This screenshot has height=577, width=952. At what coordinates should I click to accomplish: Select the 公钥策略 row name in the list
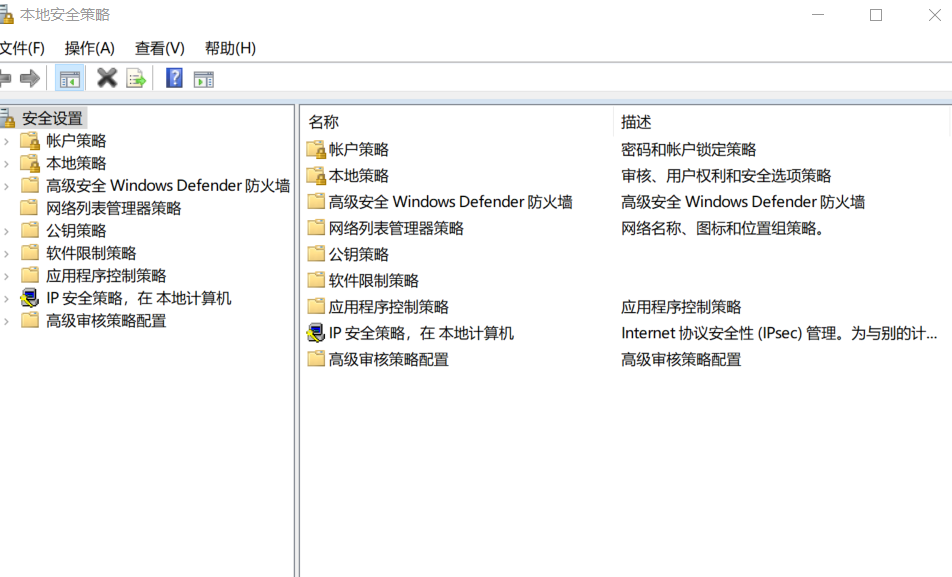click(358, 254)
